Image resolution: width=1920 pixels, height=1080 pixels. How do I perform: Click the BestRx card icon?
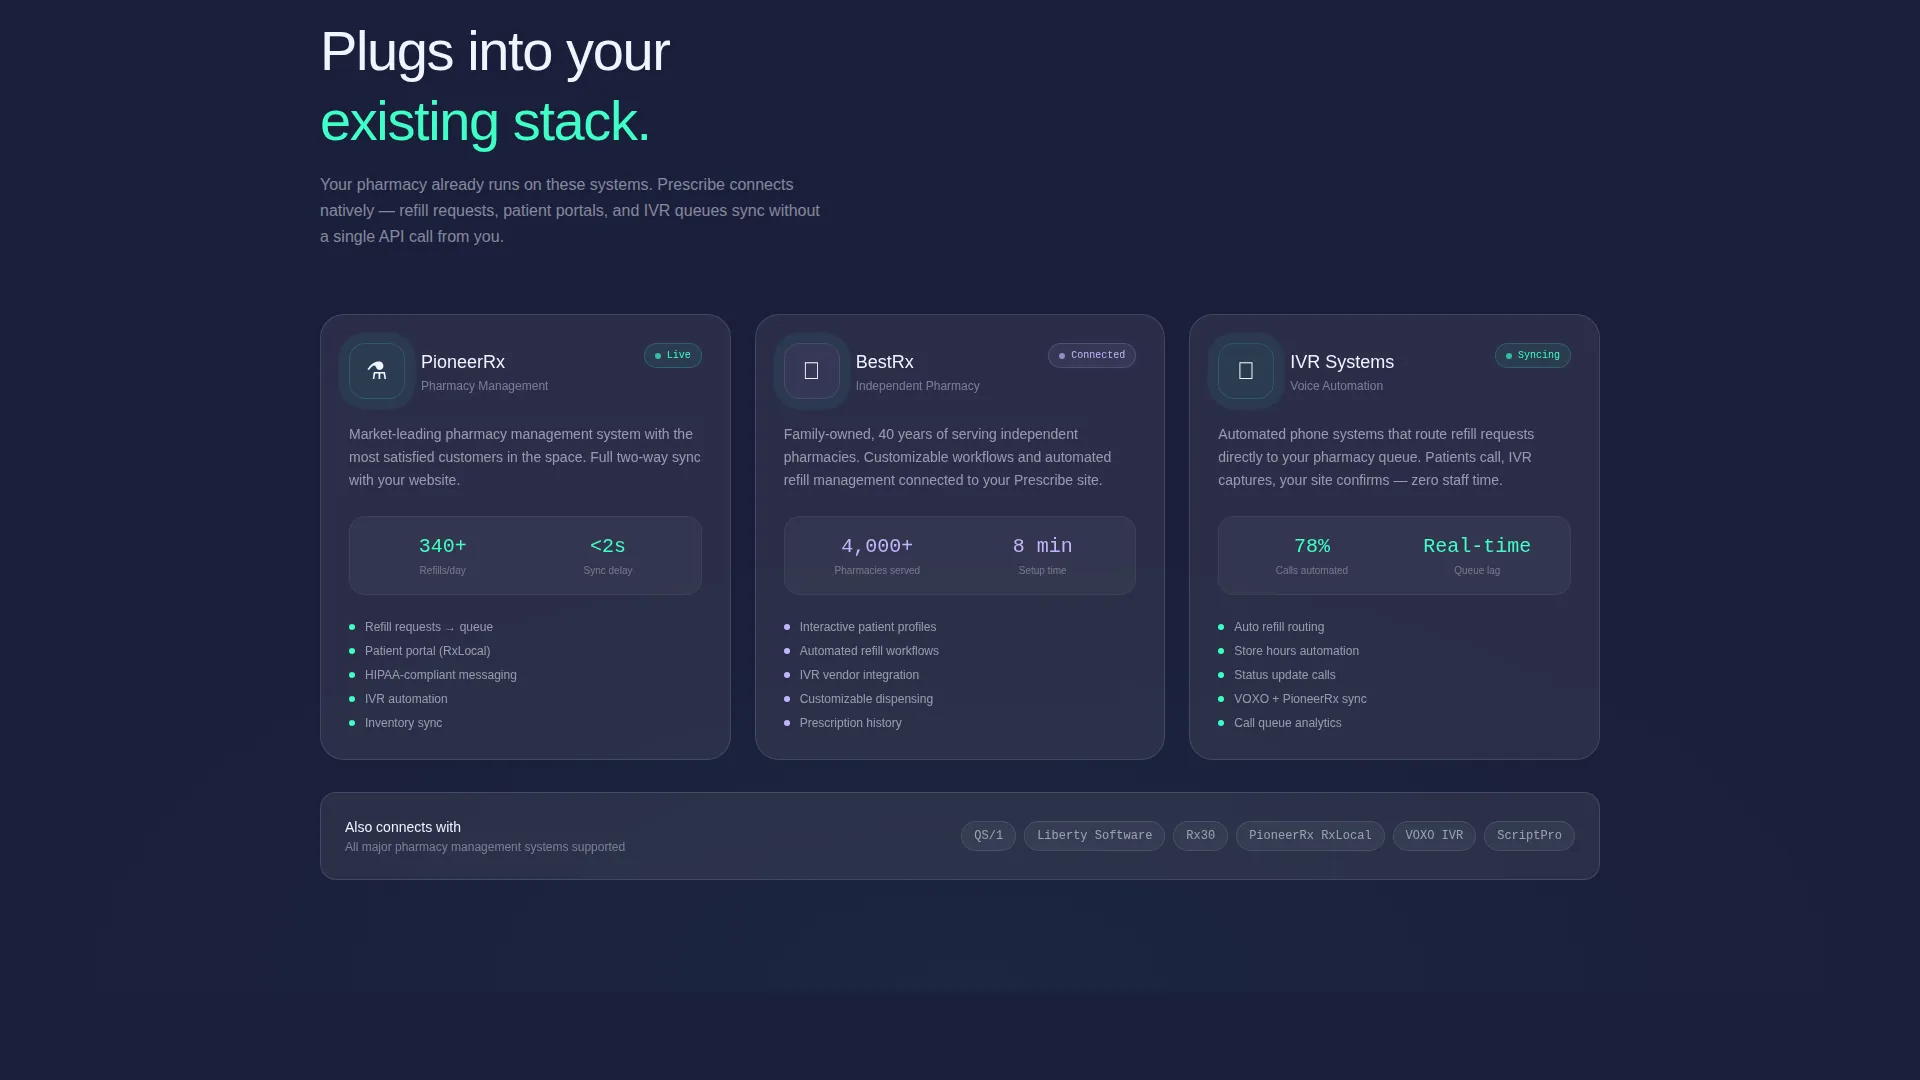pyautogui.click(x=812, y=371)
